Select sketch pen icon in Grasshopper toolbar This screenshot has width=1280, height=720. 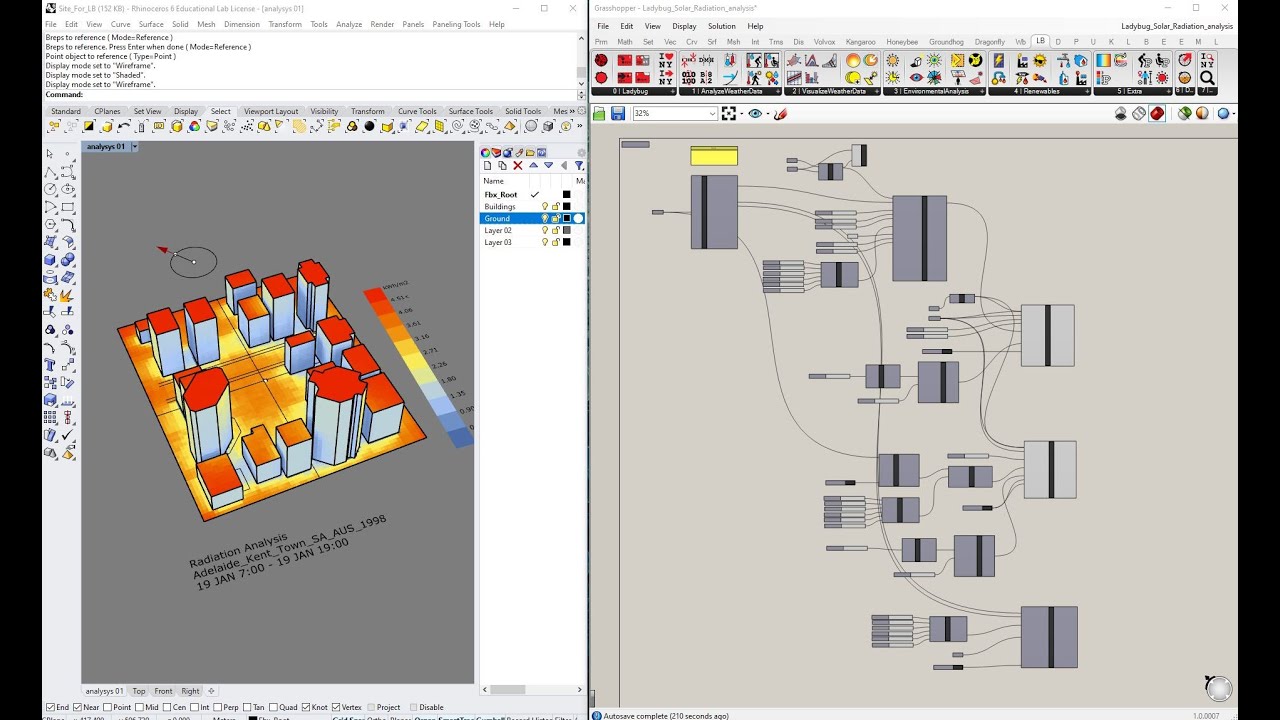click(x=780, y=113)
